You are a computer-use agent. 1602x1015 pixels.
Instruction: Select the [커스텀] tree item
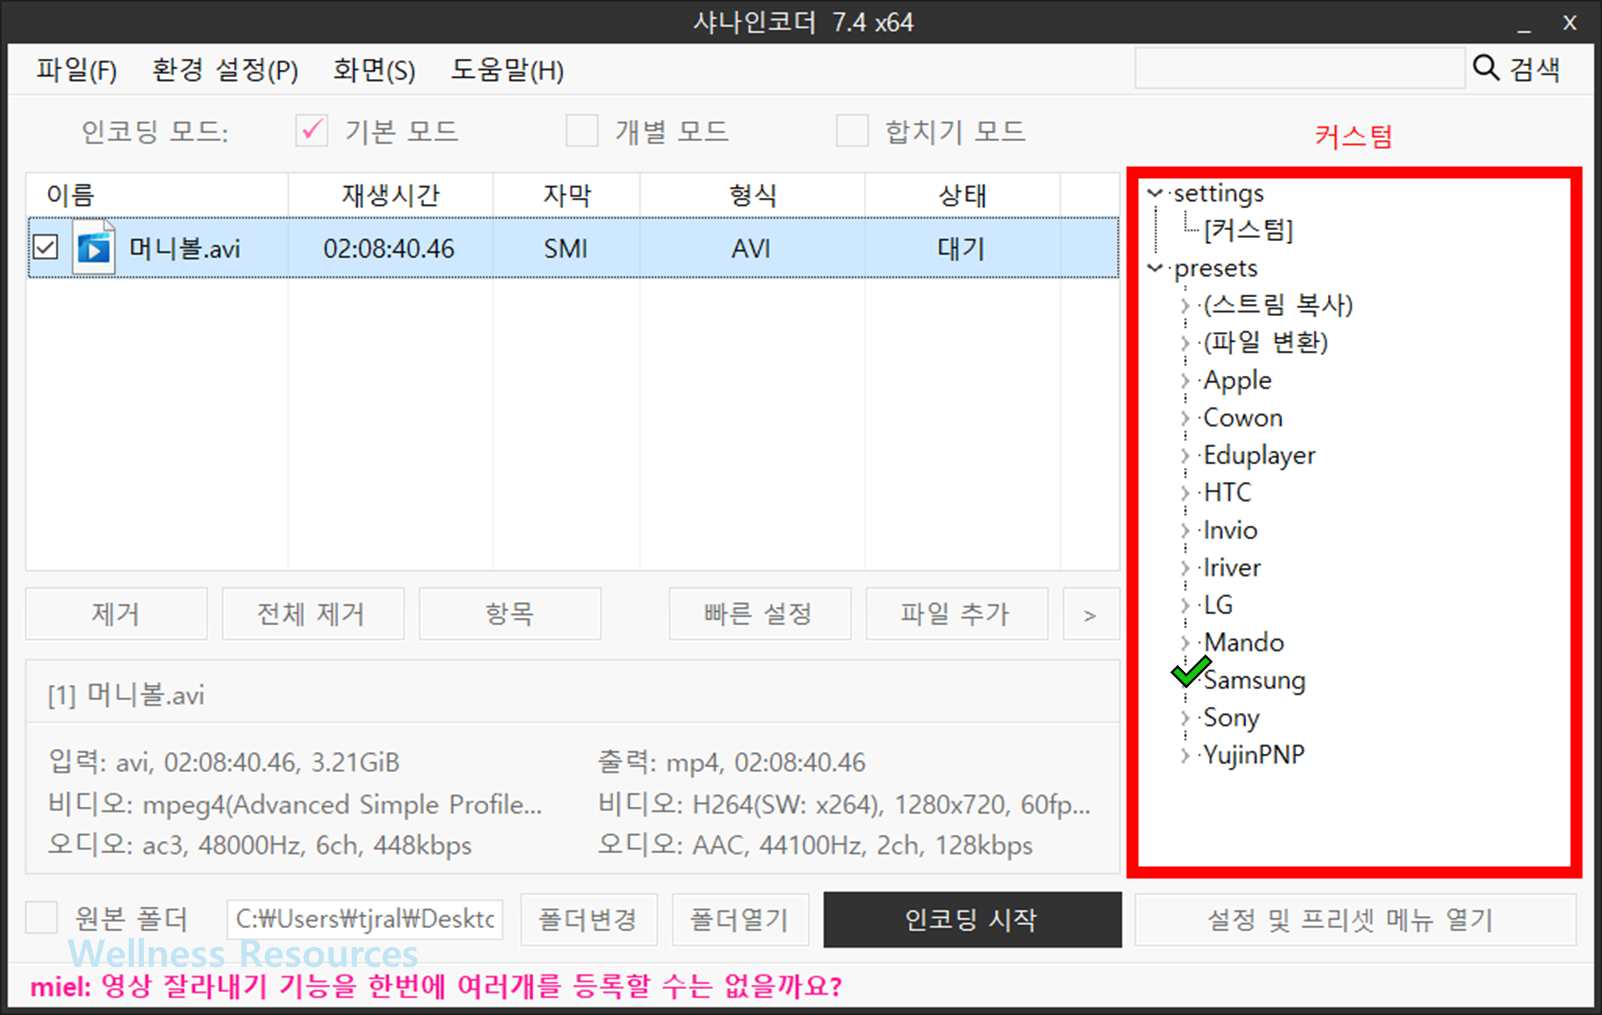coord(1249,230)
